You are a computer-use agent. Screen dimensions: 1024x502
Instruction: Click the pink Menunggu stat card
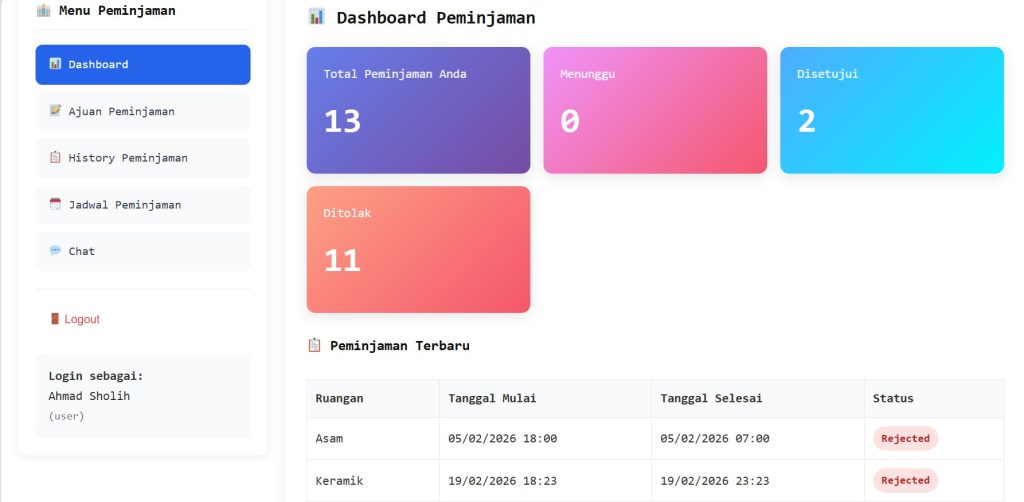tap(655, 110)
